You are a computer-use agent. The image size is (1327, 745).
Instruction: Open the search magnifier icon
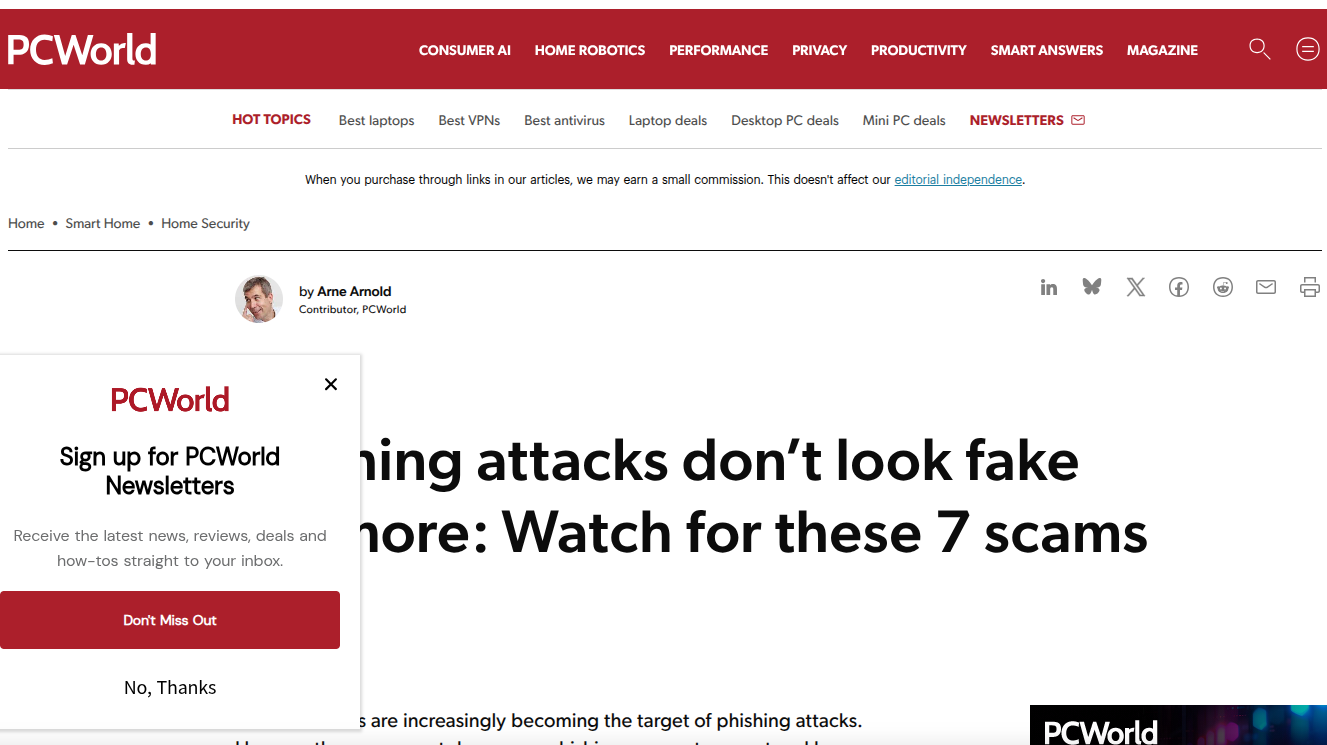tap(1259, 49)
